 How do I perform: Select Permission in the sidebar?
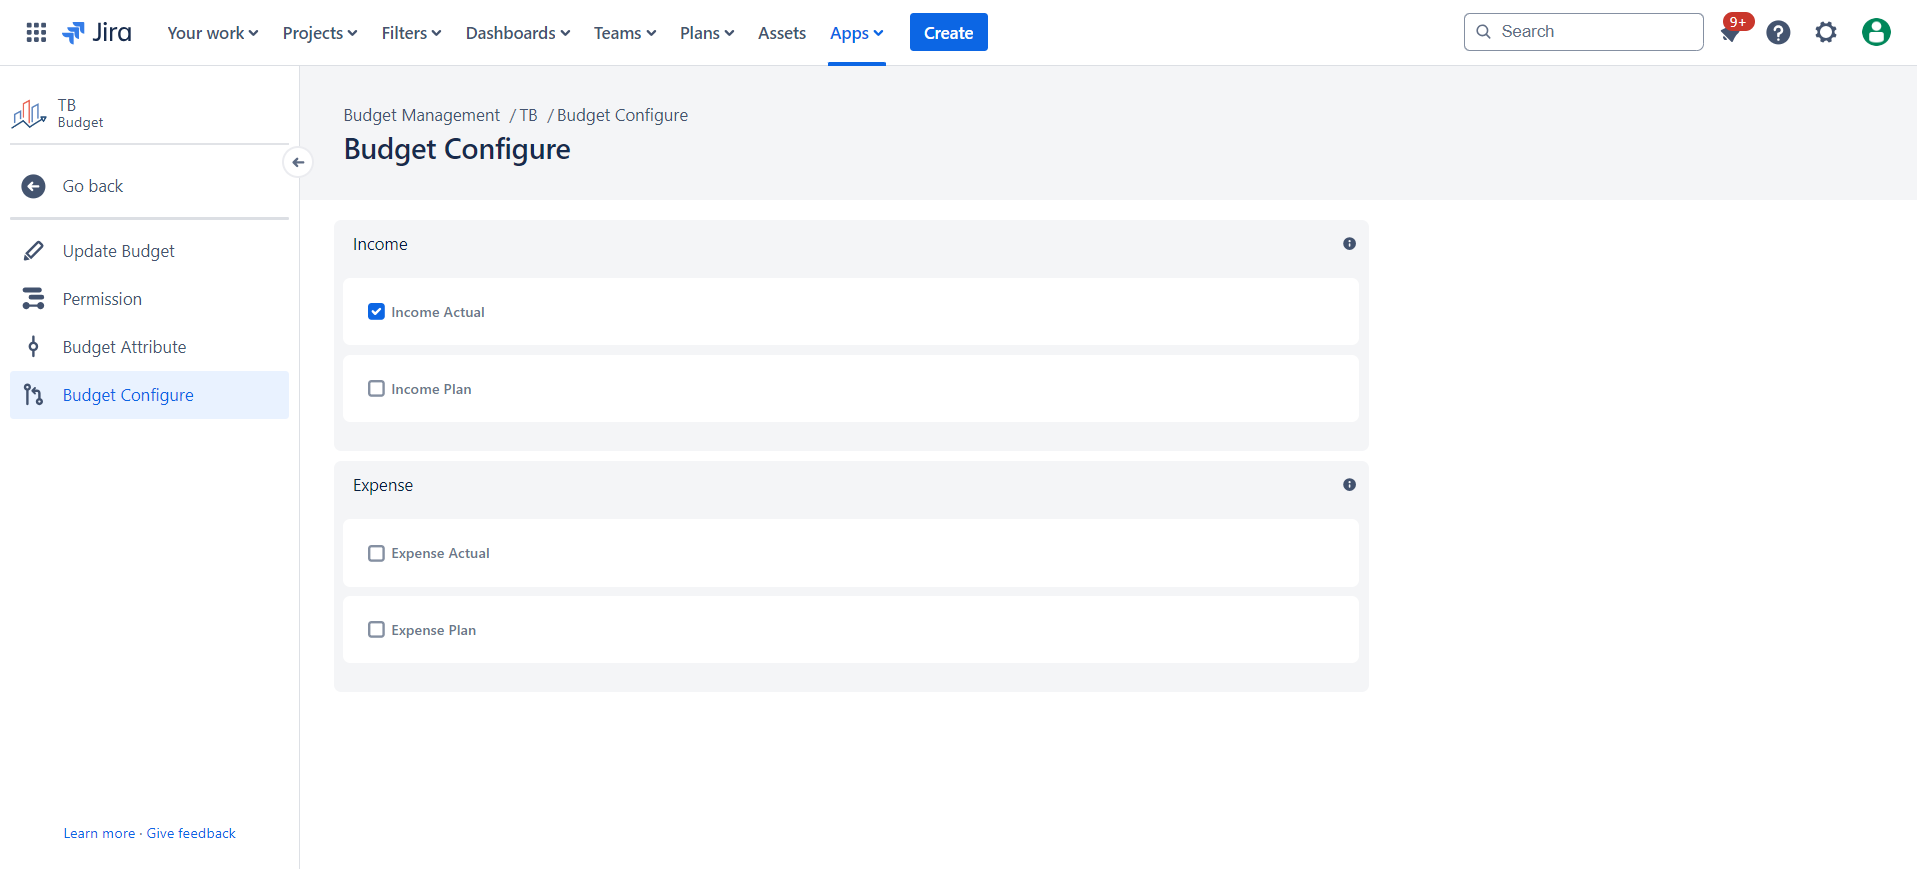(149, 299)
